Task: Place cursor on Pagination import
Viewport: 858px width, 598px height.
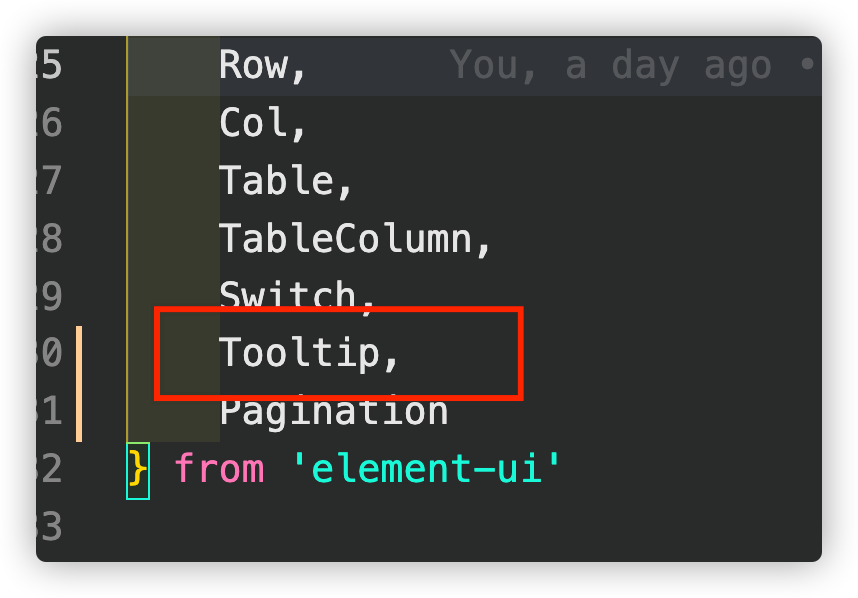Action: tap(333, 411)
